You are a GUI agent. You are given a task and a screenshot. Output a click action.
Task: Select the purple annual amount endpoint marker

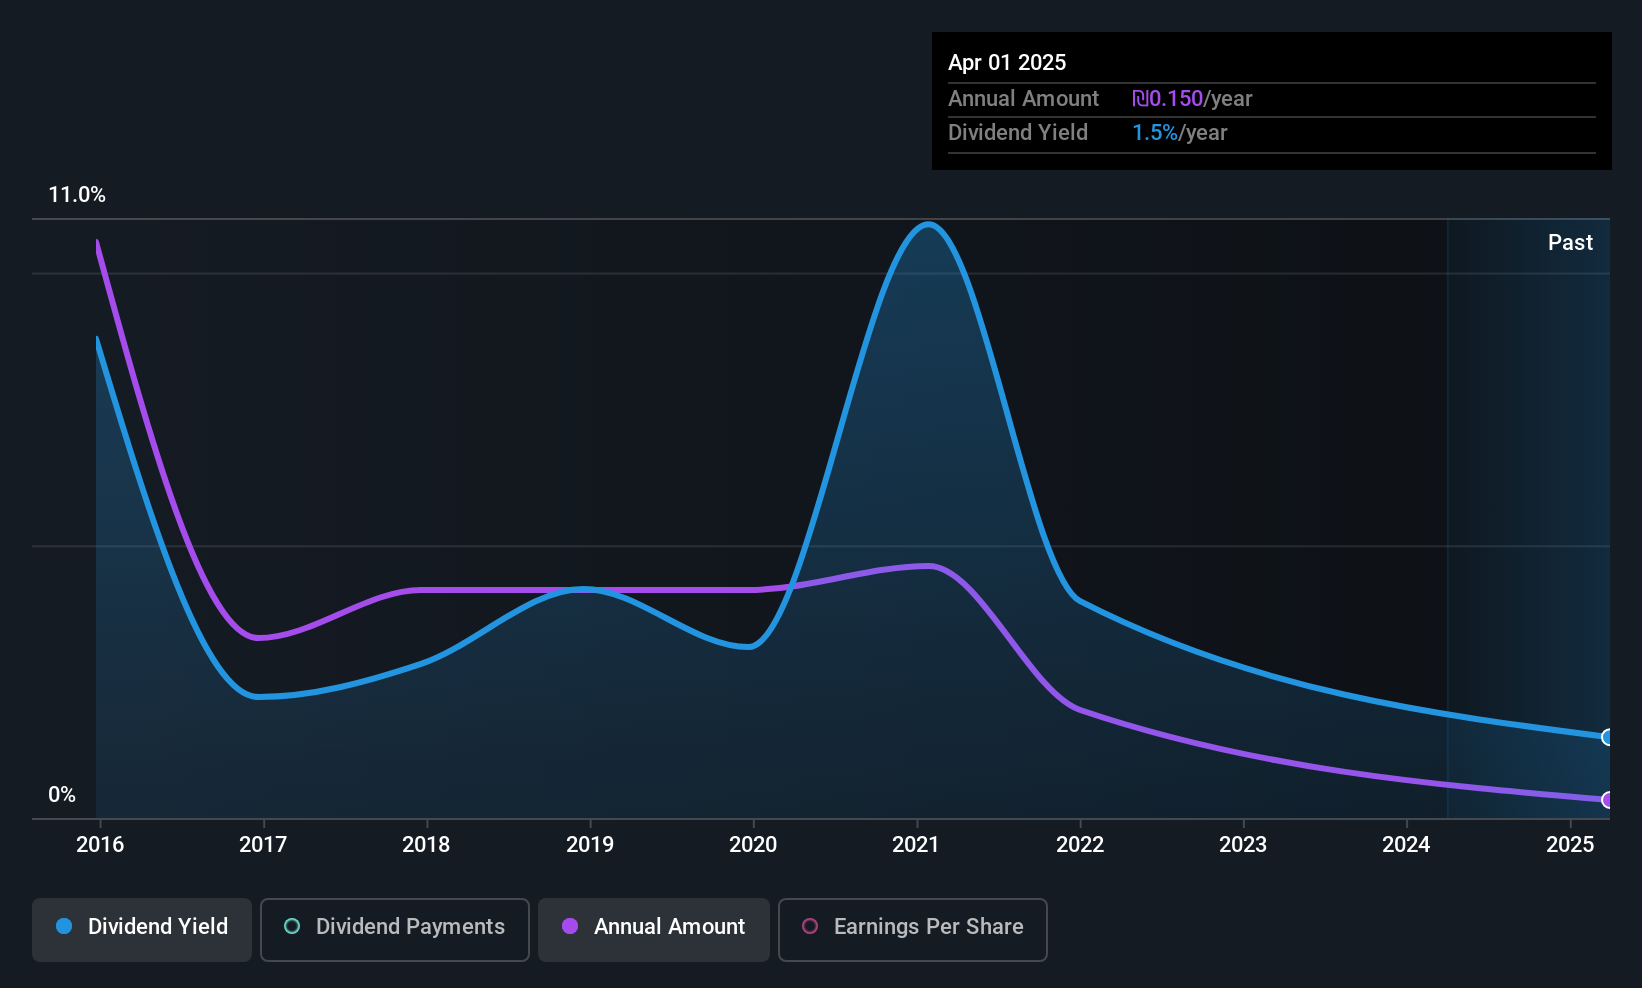tap(1608, 799)
